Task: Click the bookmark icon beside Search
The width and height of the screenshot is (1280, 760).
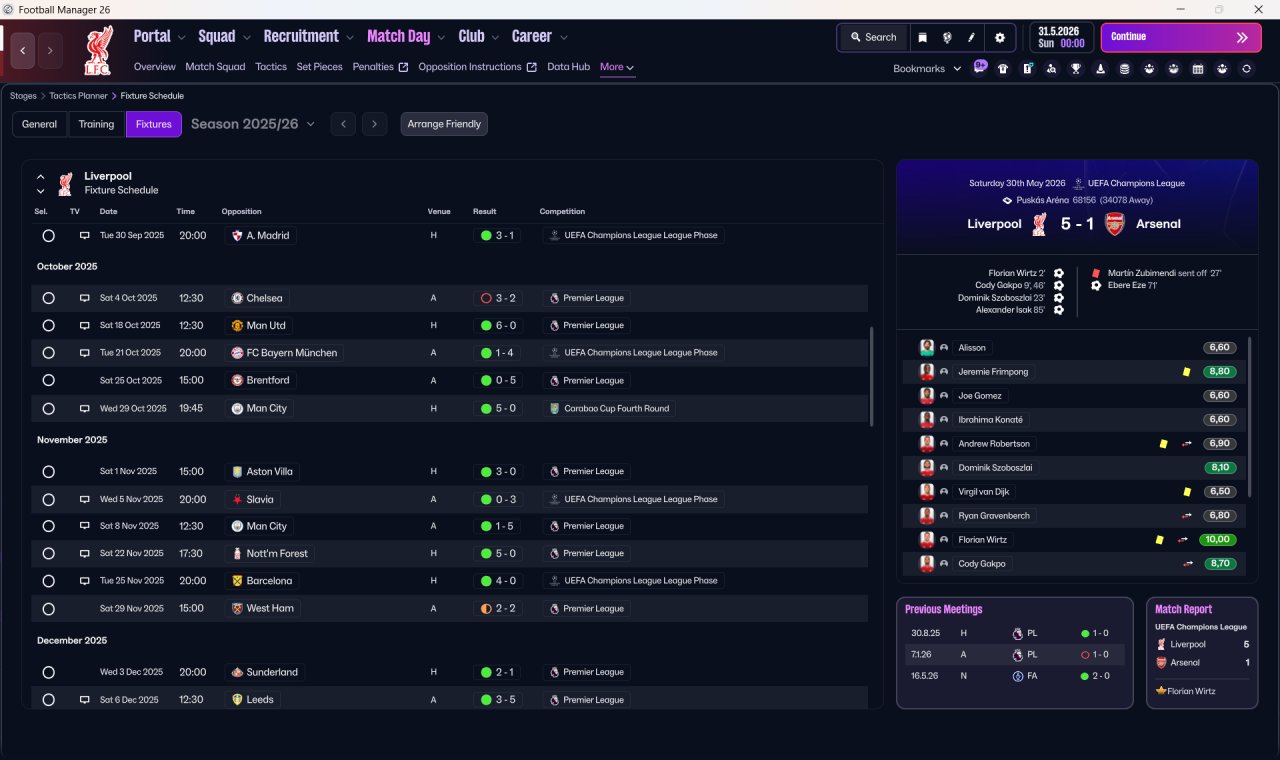Action: click(x=922, y=37)
